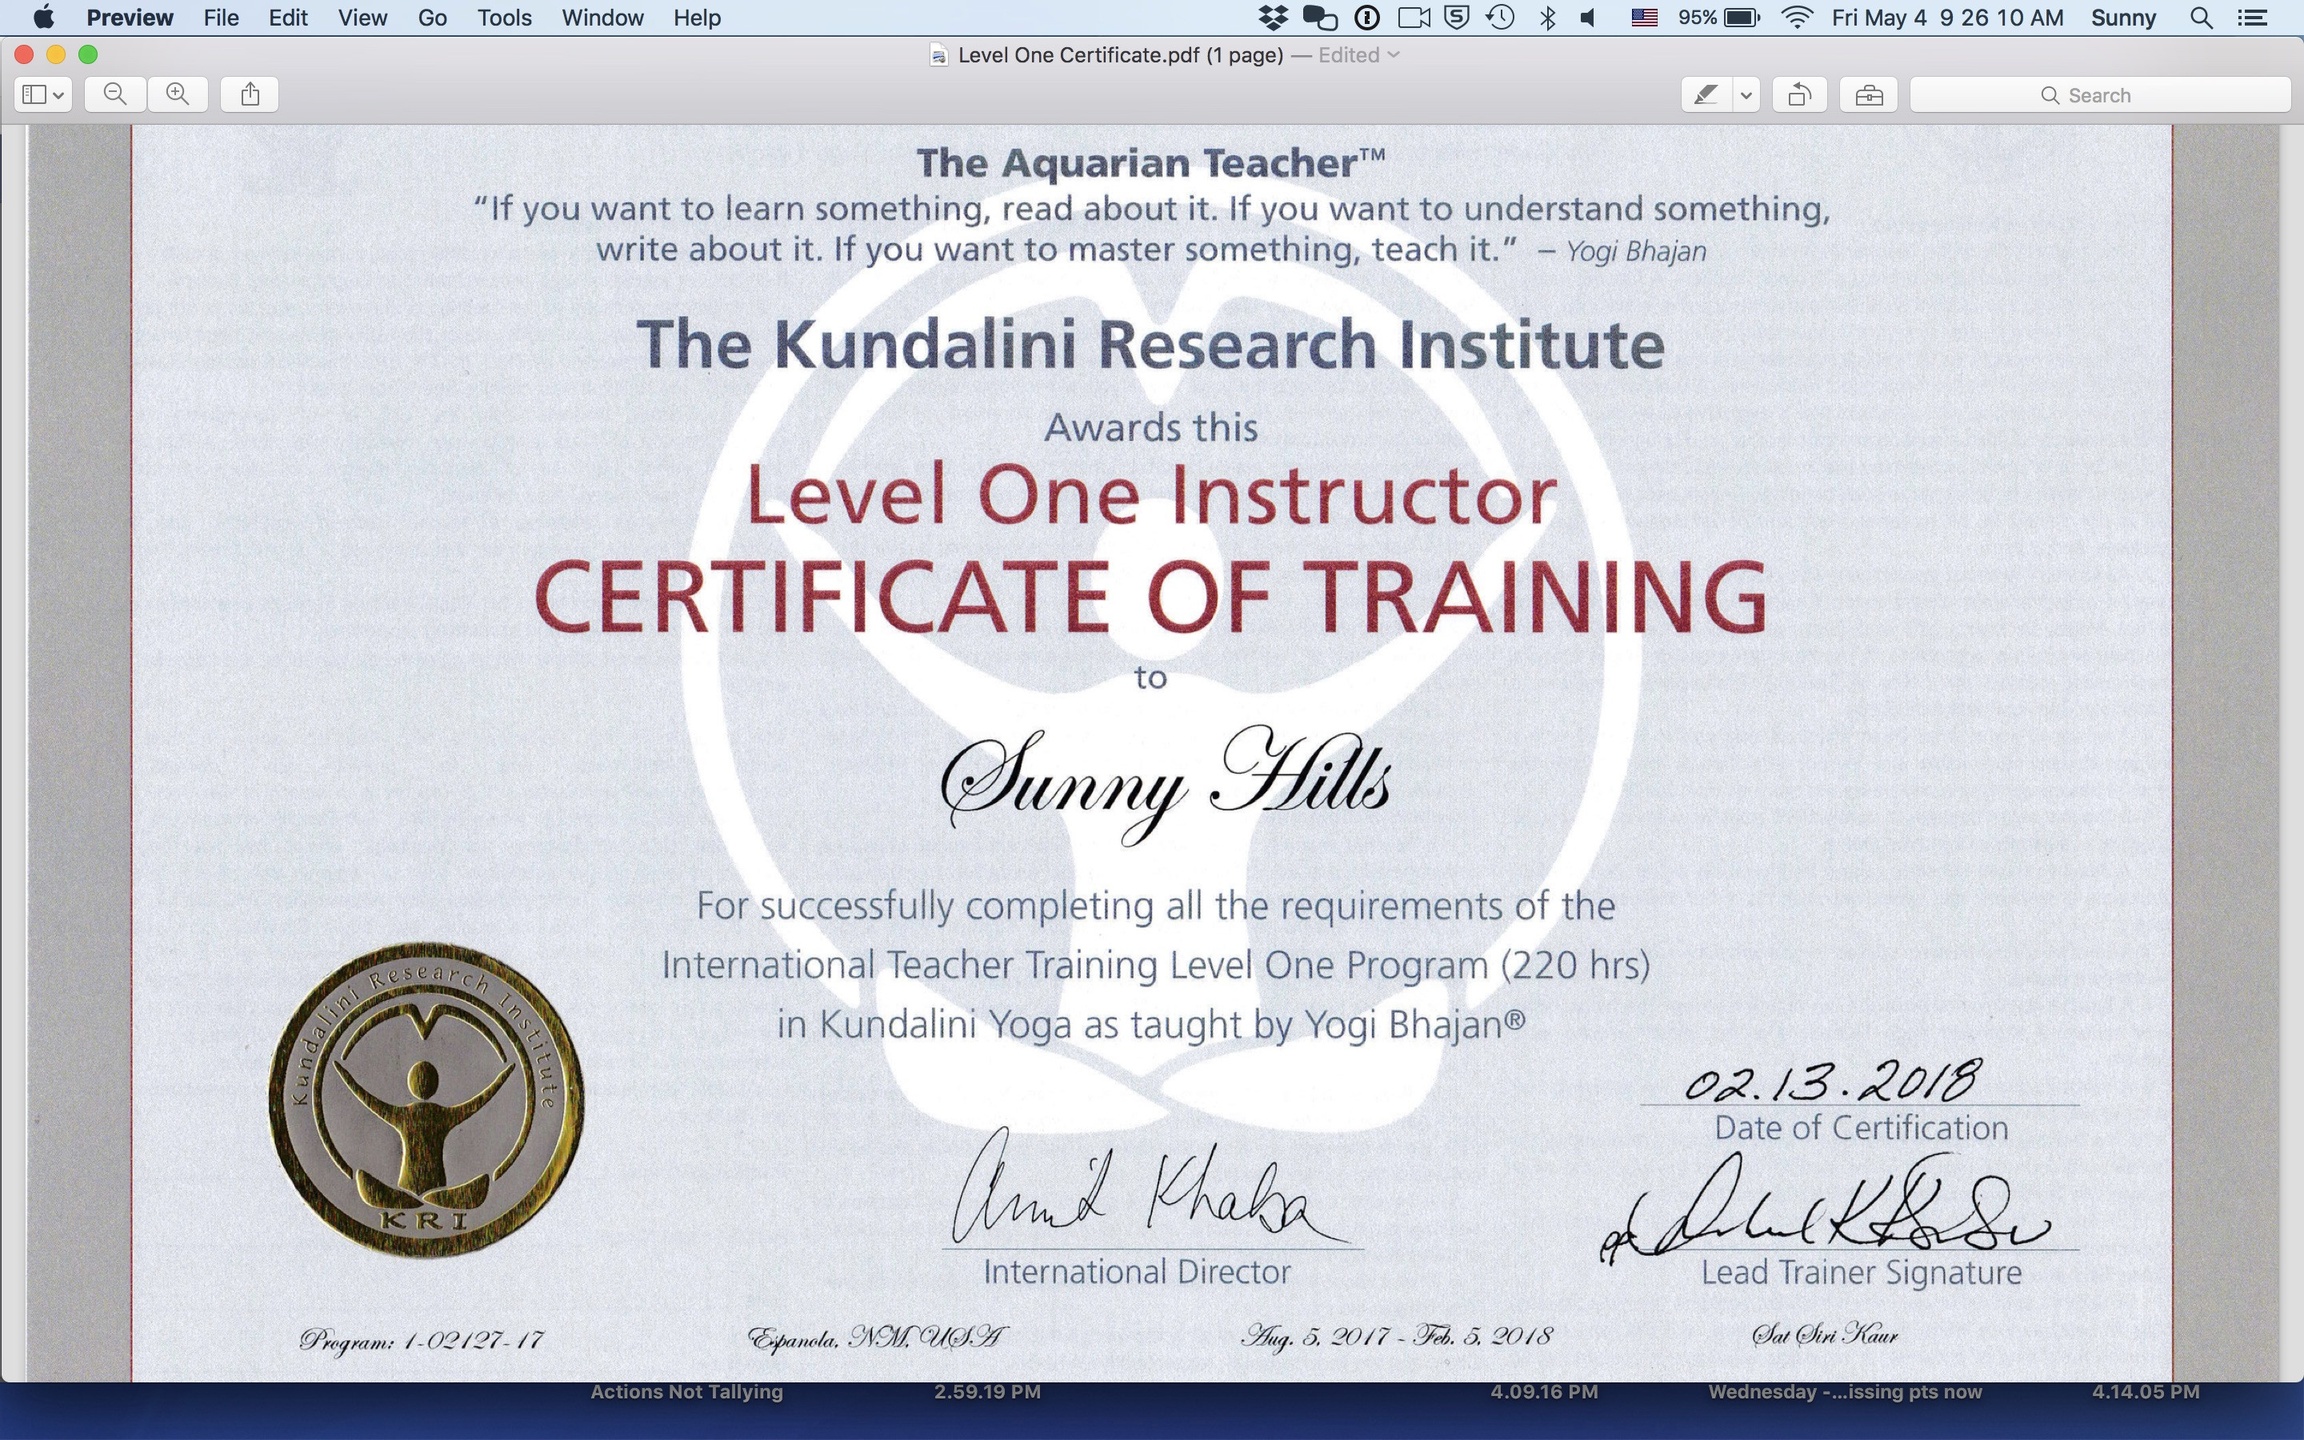This screenshot has height=1440, width=2304.
Task: Open Time Machine menu bar icon
Action: click(1500, 17)
